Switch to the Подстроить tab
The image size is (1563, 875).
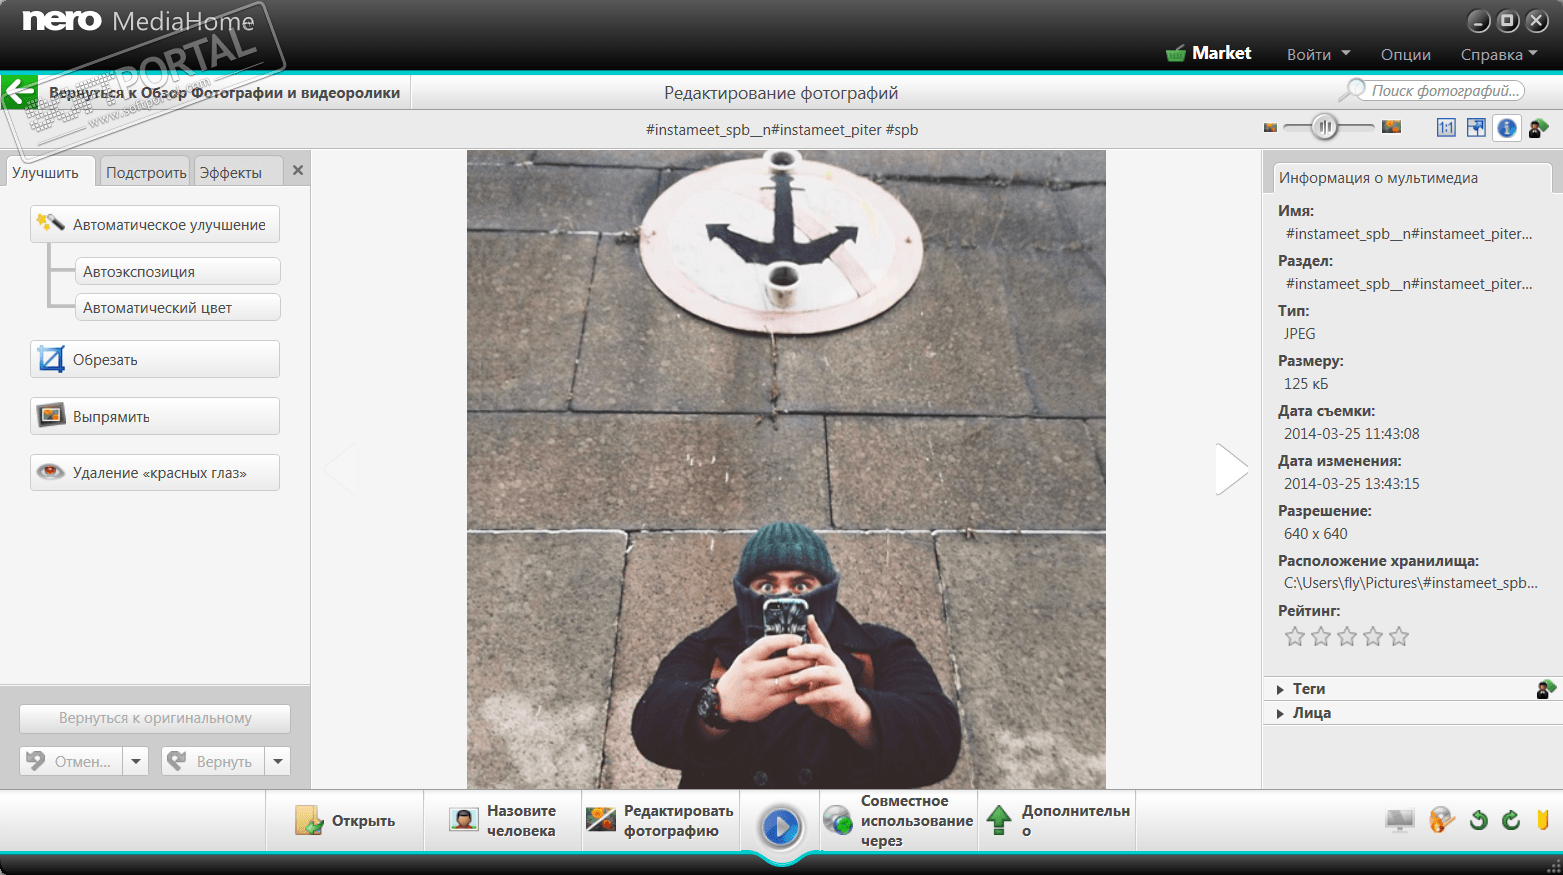coord(146,172)
